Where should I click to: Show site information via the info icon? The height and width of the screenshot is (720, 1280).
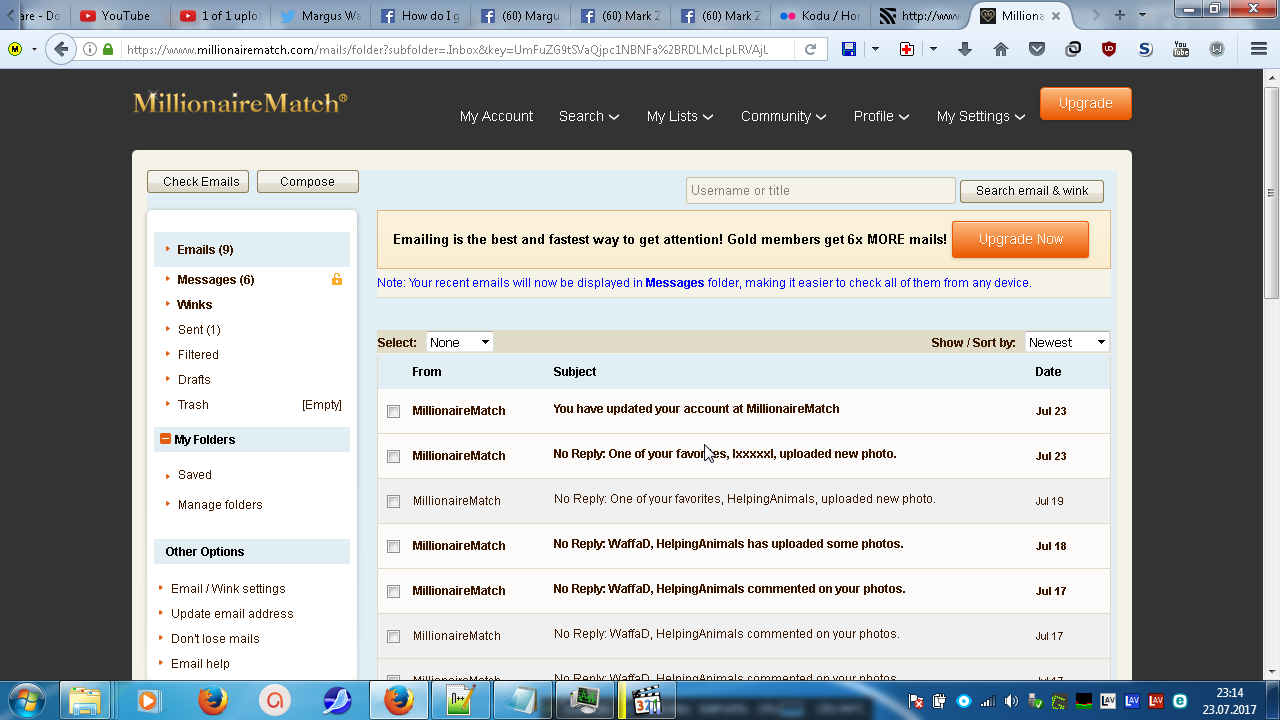pyautogui.click(x=90, y=49)
